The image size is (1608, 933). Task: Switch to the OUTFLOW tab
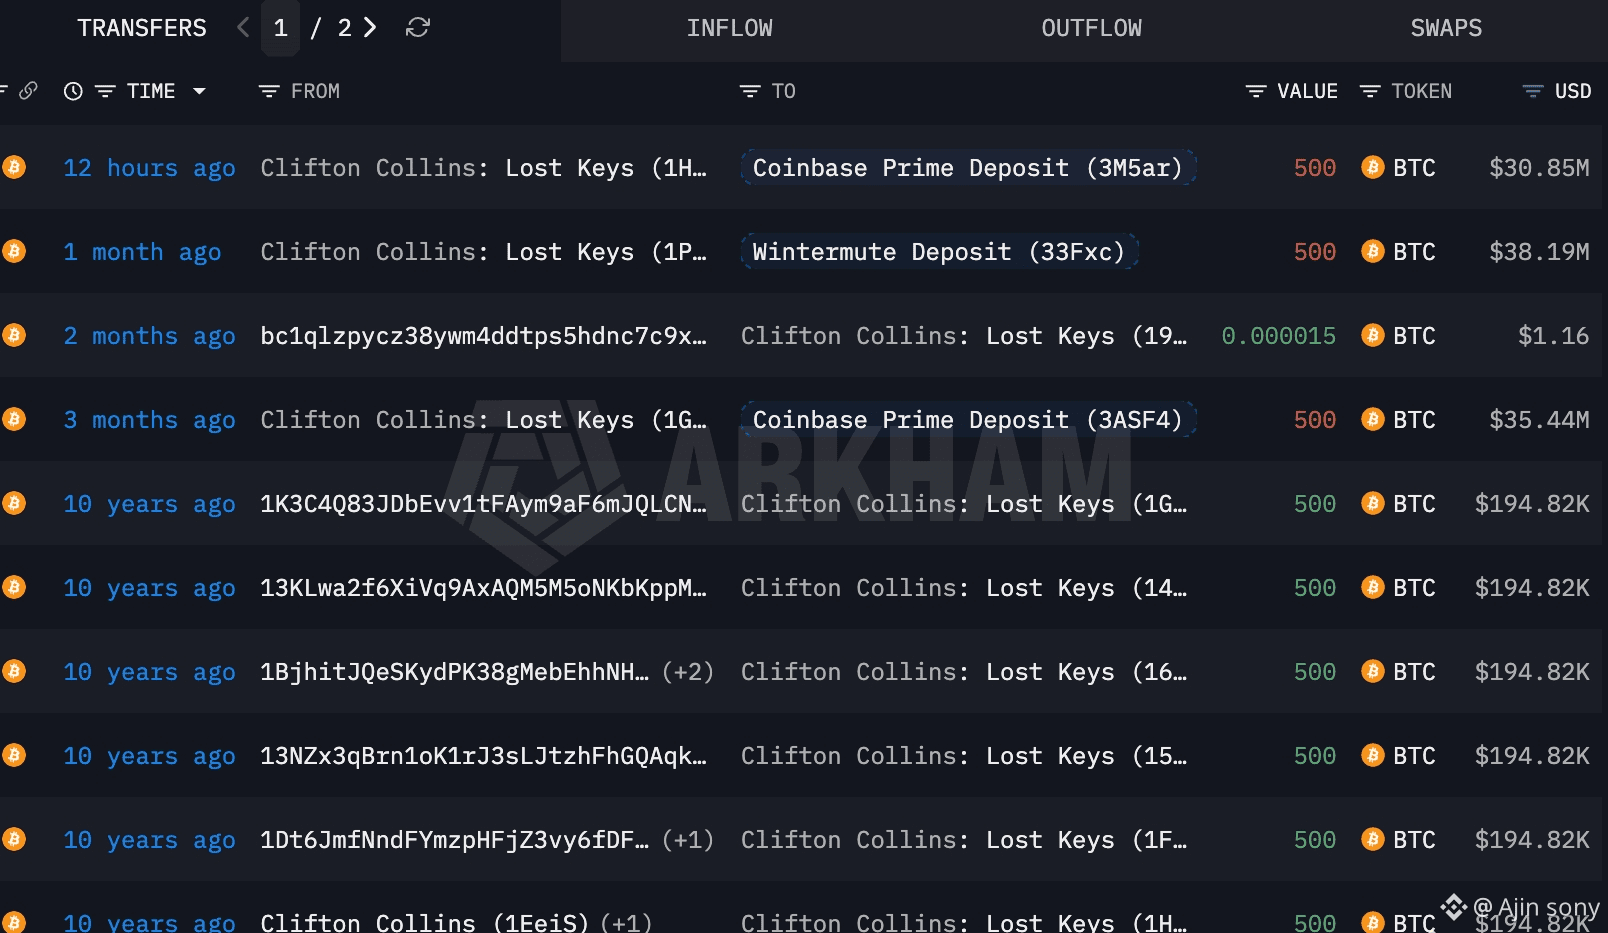(1092, 28)
